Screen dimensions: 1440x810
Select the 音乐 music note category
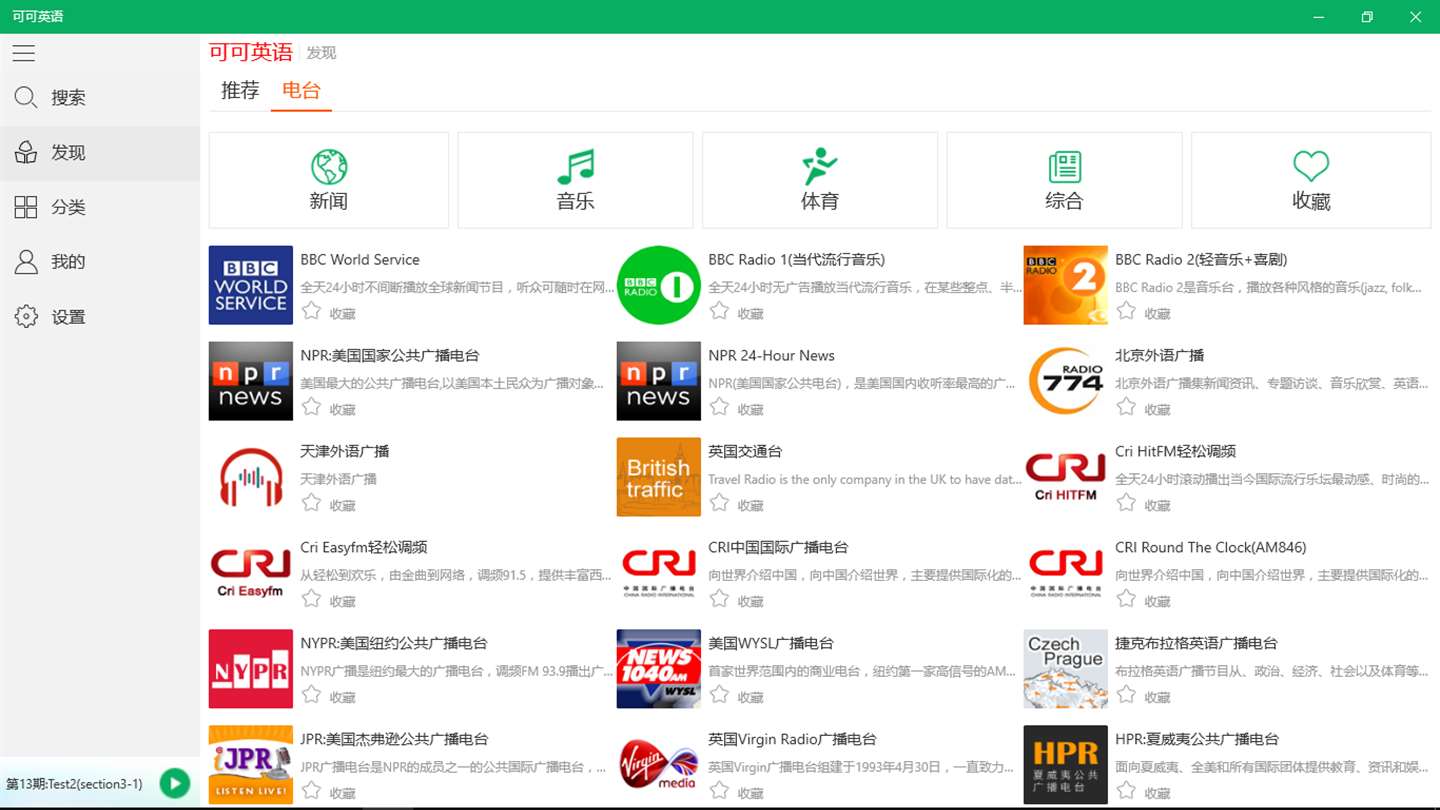click(575, 180)
